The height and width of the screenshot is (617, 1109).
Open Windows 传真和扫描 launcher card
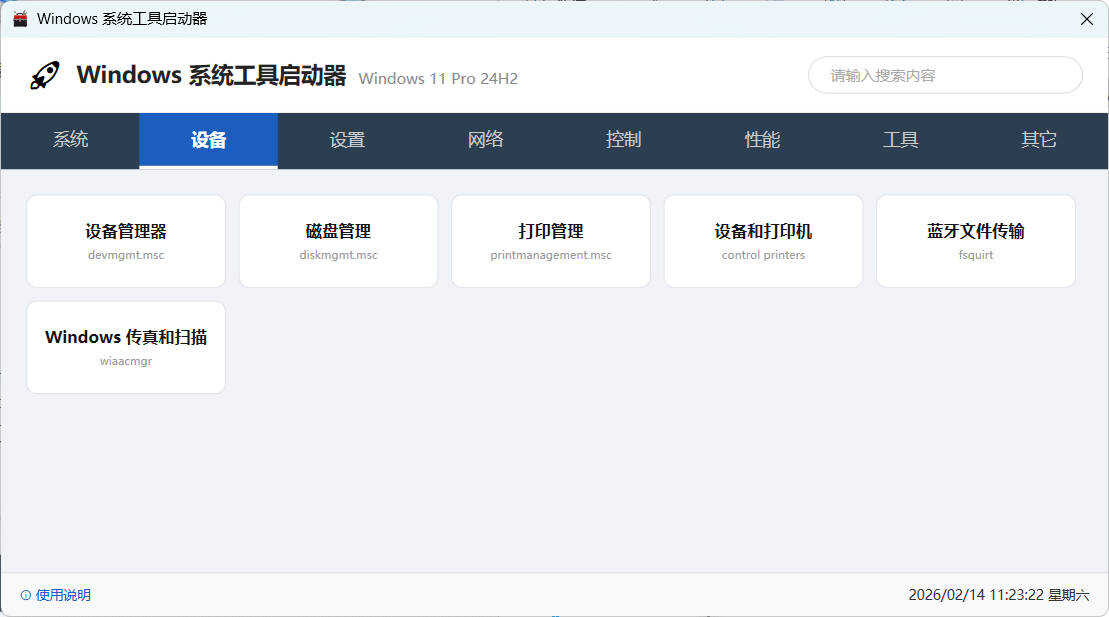pyautogui.click(x=125, y=346)
